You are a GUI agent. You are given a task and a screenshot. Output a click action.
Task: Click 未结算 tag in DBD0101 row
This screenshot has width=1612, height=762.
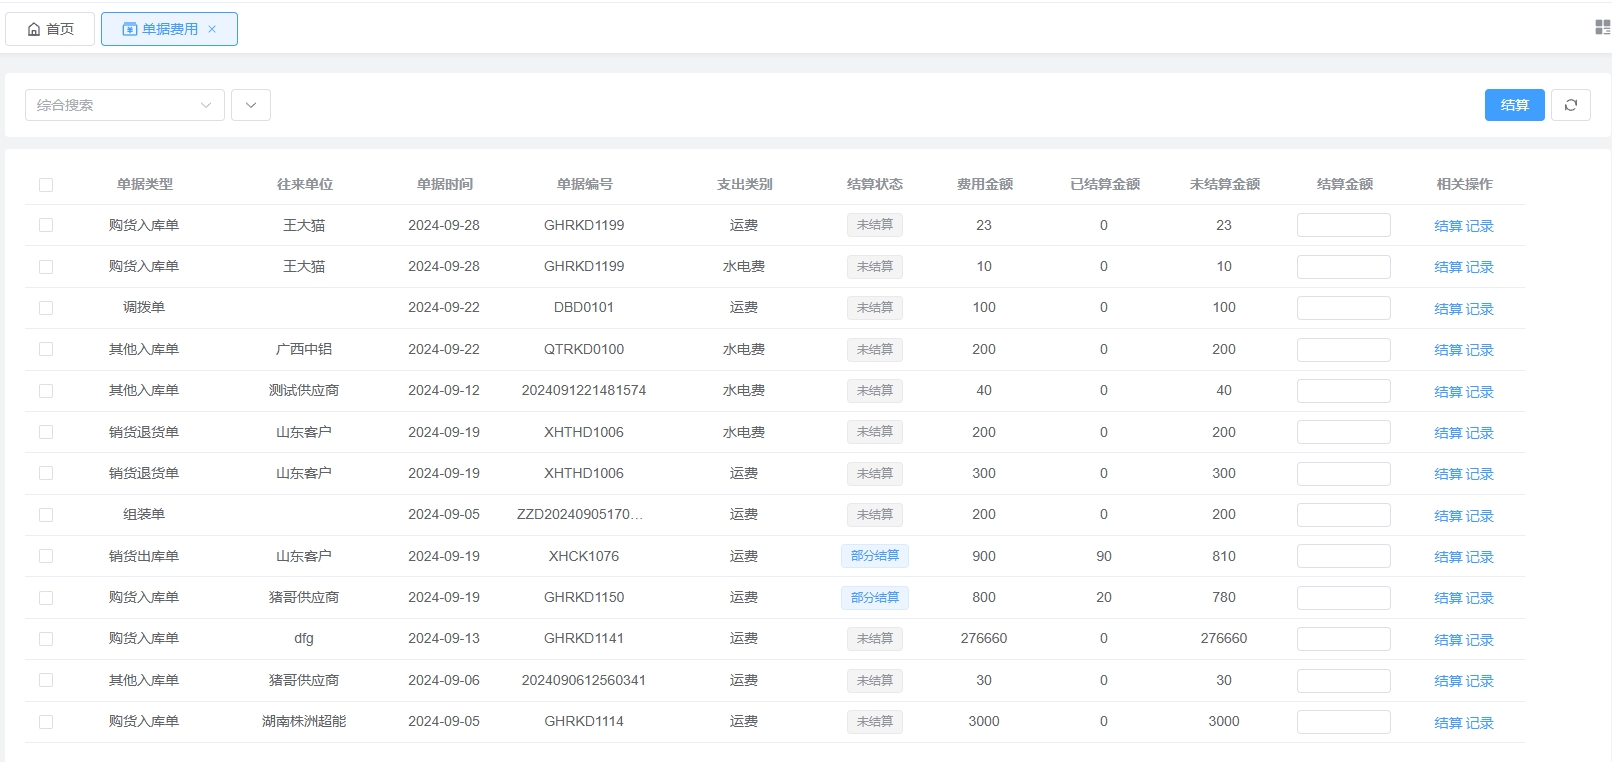tap(875, 308)
